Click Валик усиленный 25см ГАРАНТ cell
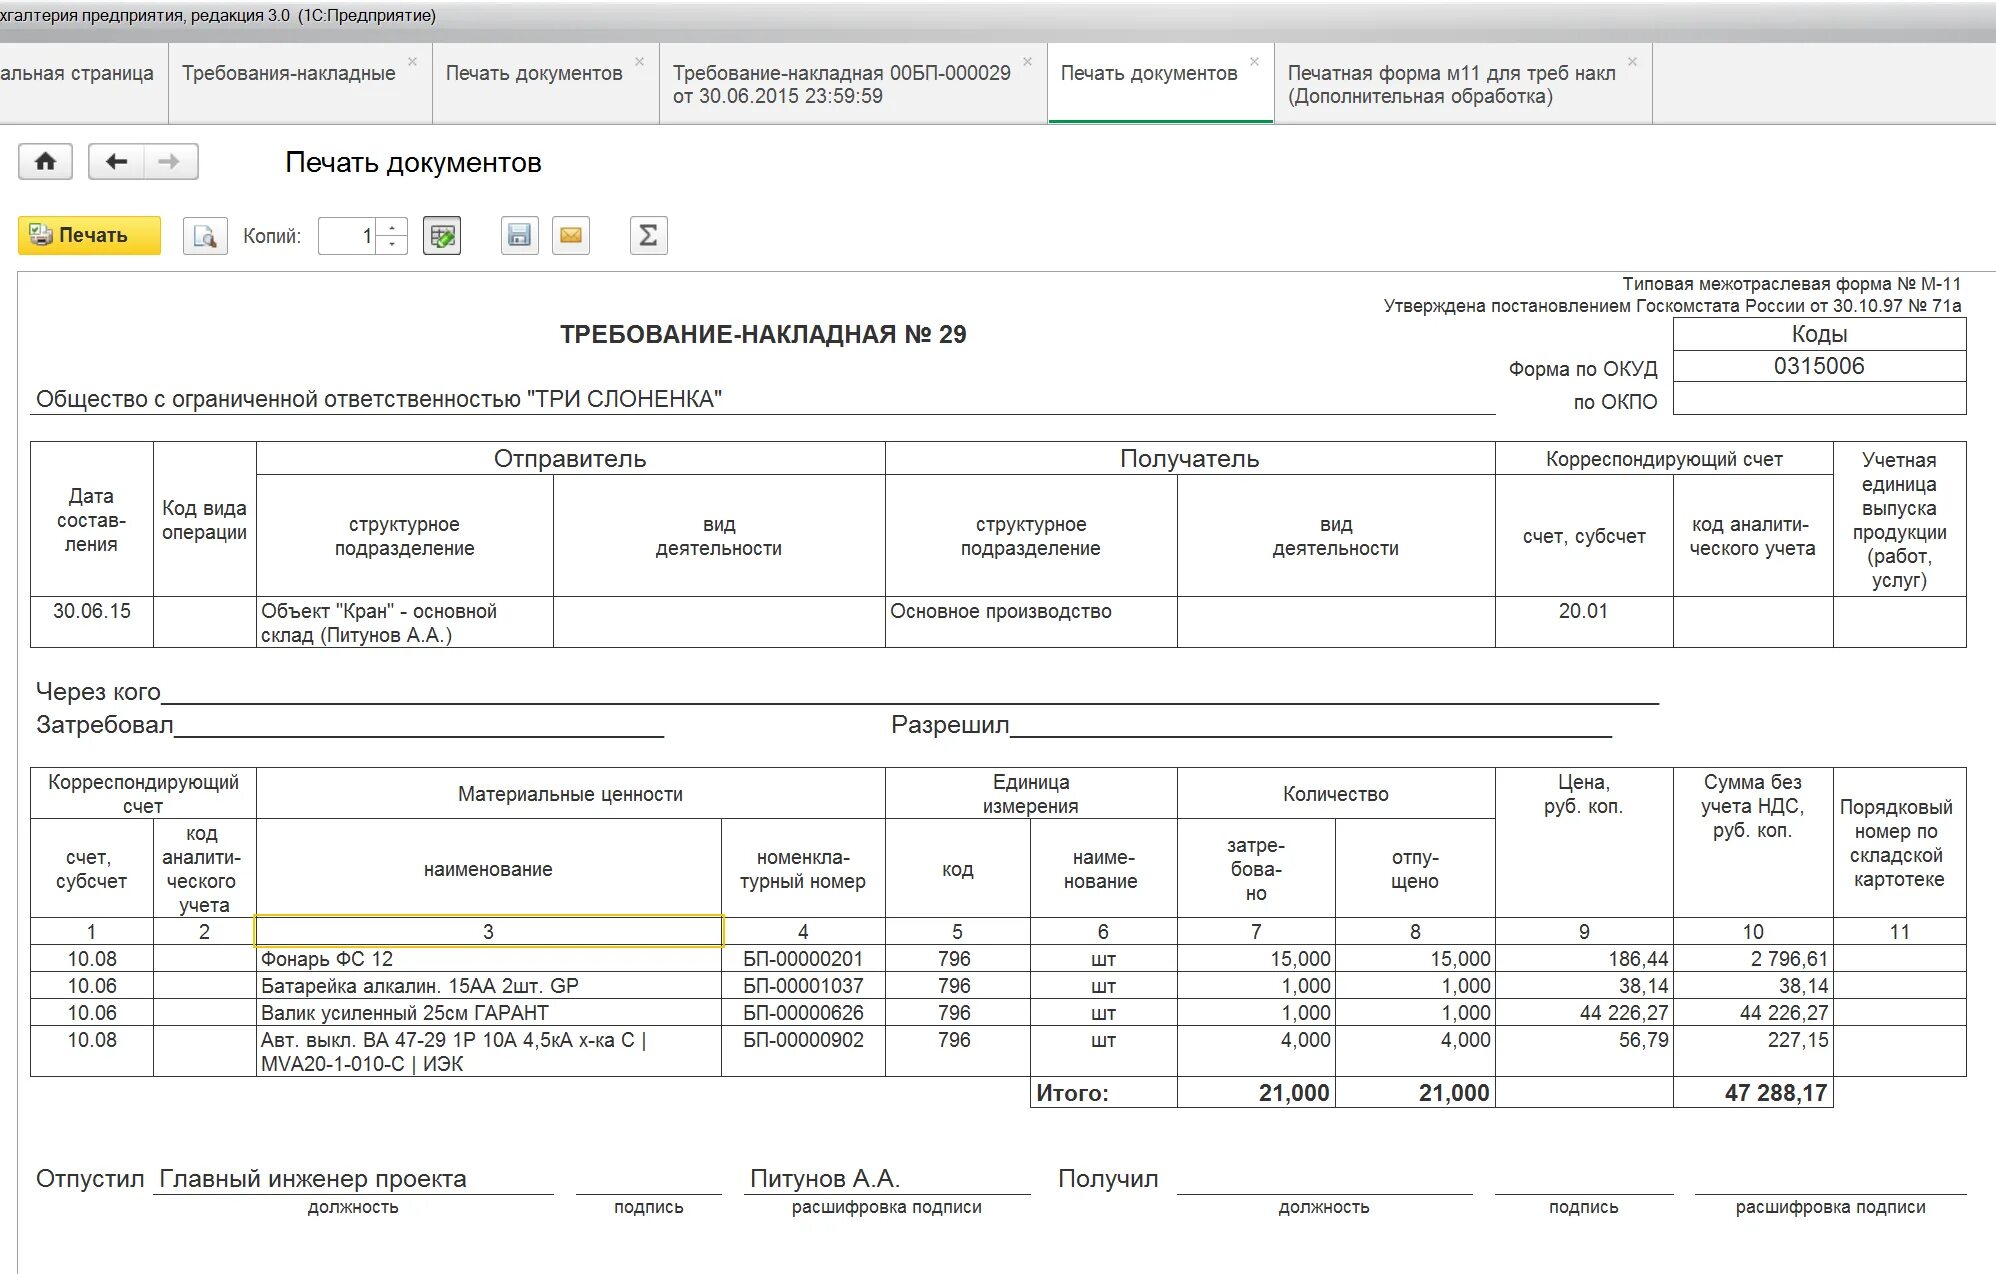The image size is (1996, 1274). click(488, 1012)
